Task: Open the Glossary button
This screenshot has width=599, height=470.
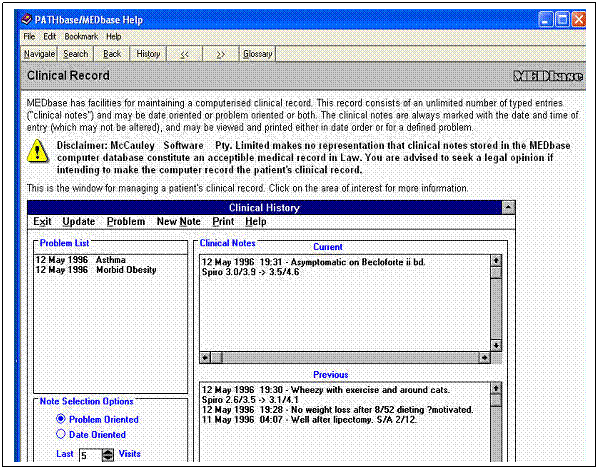Action: pos(257,54)
